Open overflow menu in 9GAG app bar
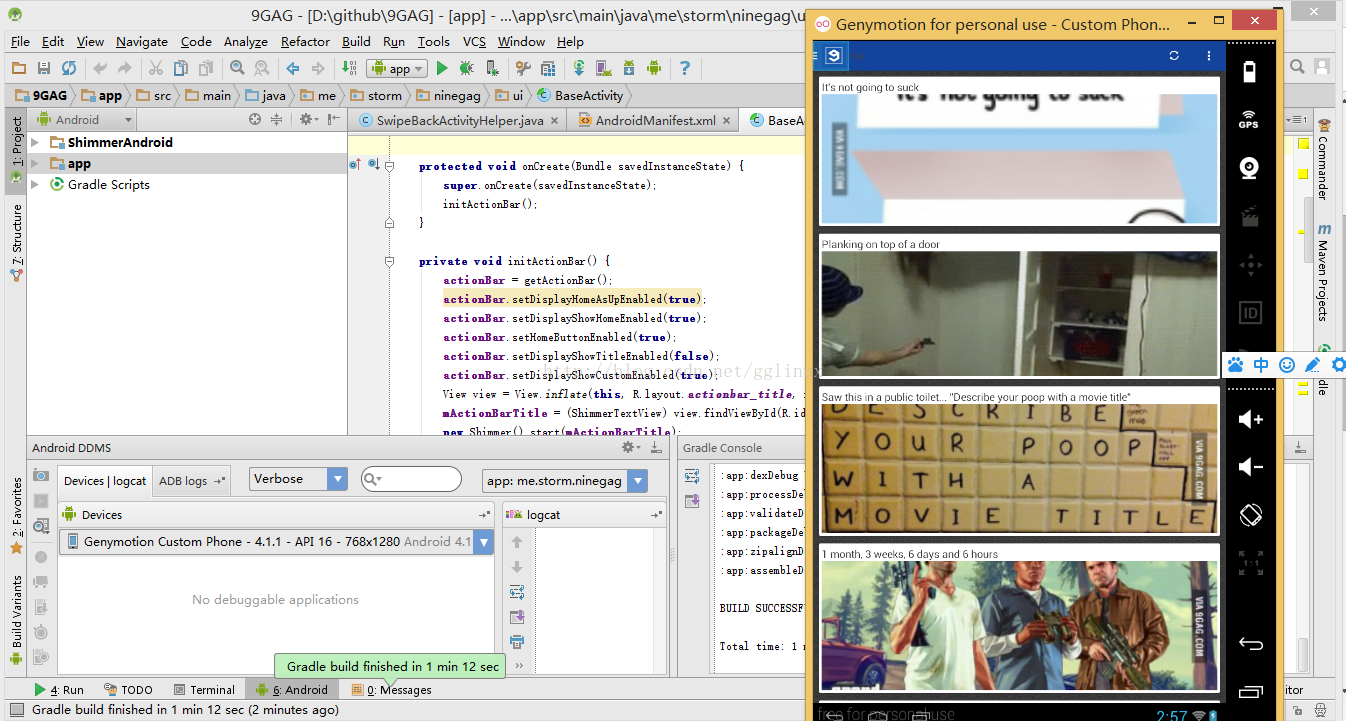This screenshot has height=721, width=1346. [1208, 56]
